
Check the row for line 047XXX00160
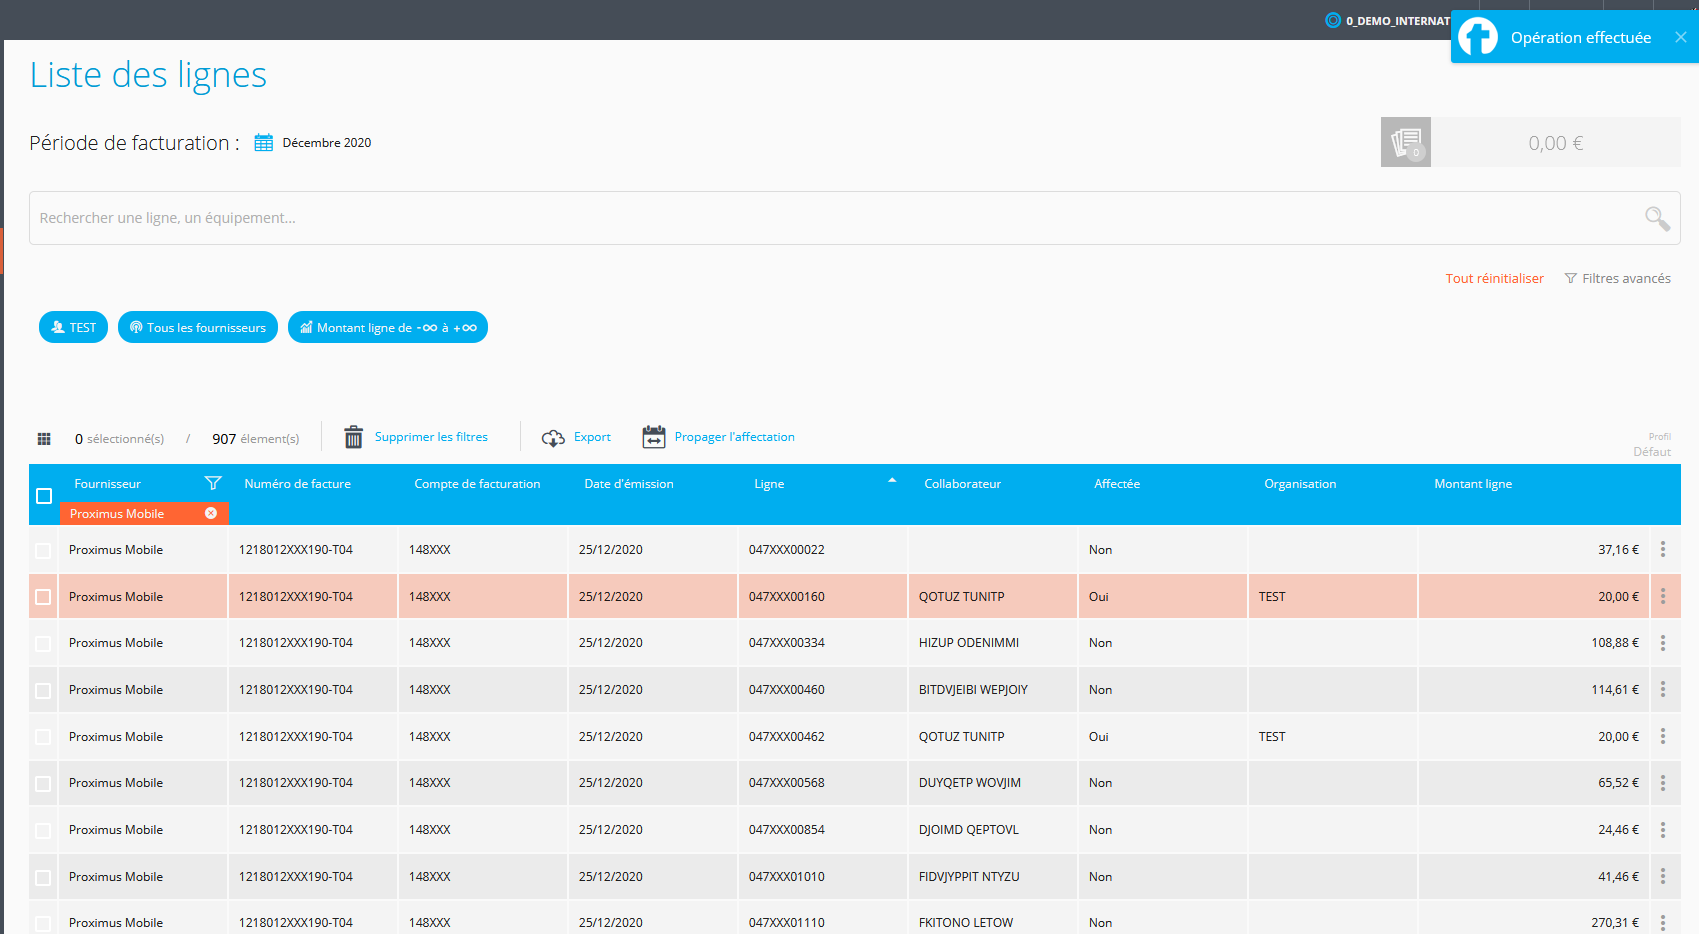43,597
